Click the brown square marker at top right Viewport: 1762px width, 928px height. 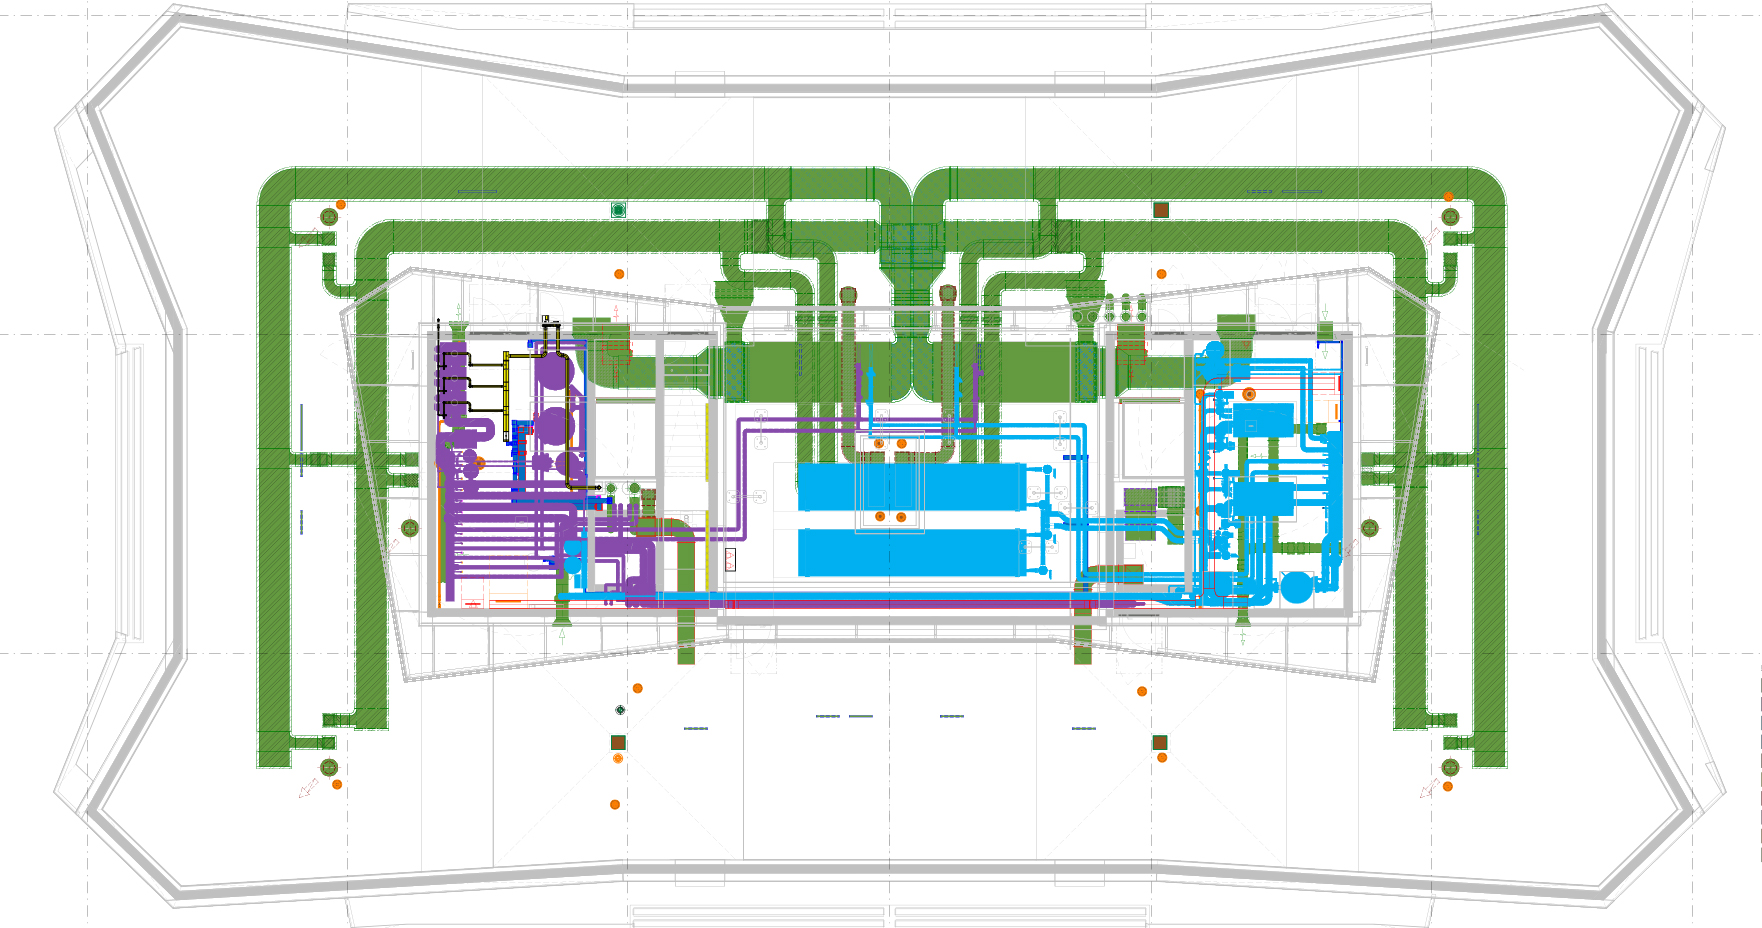point(1161,210)
